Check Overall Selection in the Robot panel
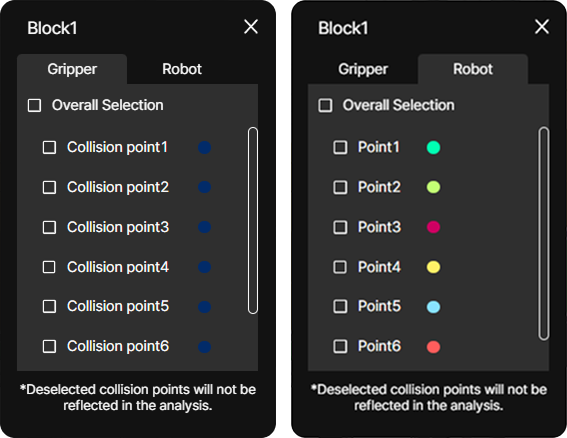The height and width of the screenshot is (438, 567). (325, 106)
